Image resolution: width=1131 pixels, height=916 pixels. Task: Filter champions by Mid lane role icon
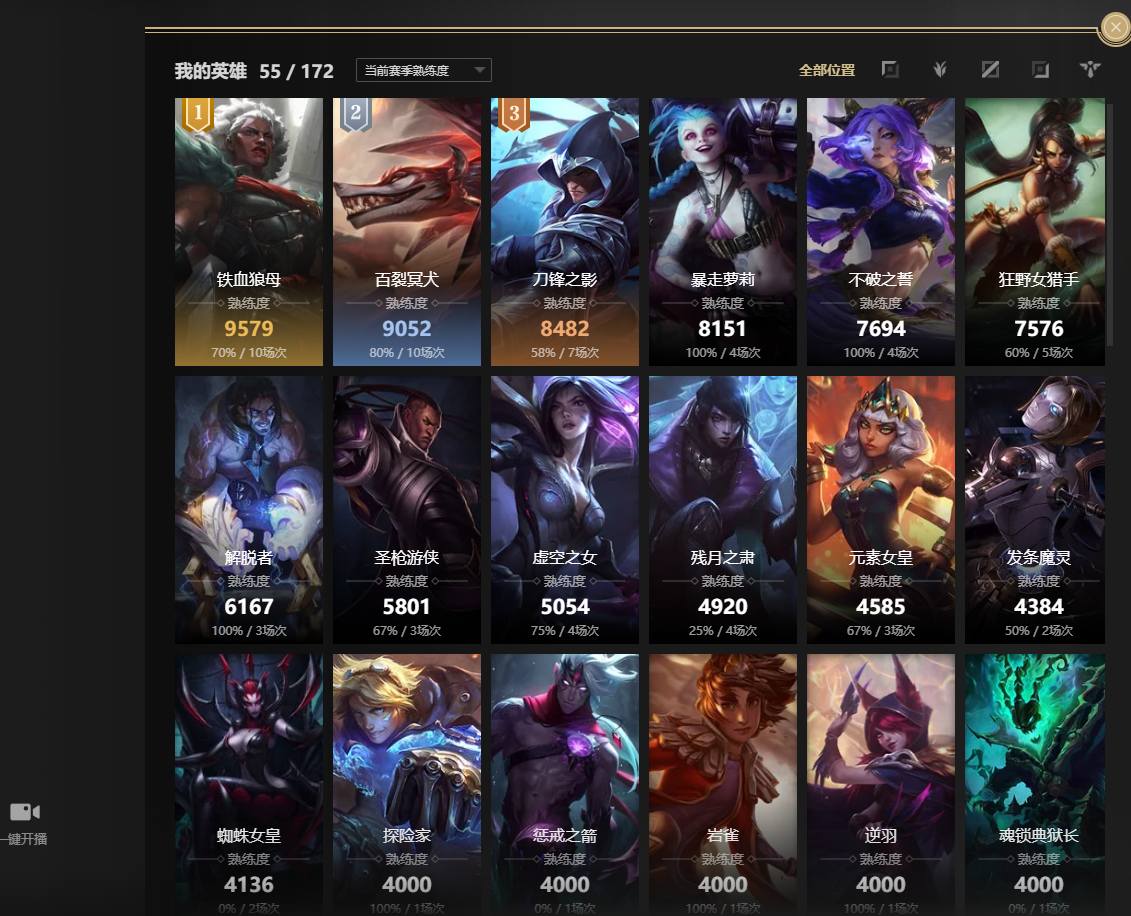[990, 69]
